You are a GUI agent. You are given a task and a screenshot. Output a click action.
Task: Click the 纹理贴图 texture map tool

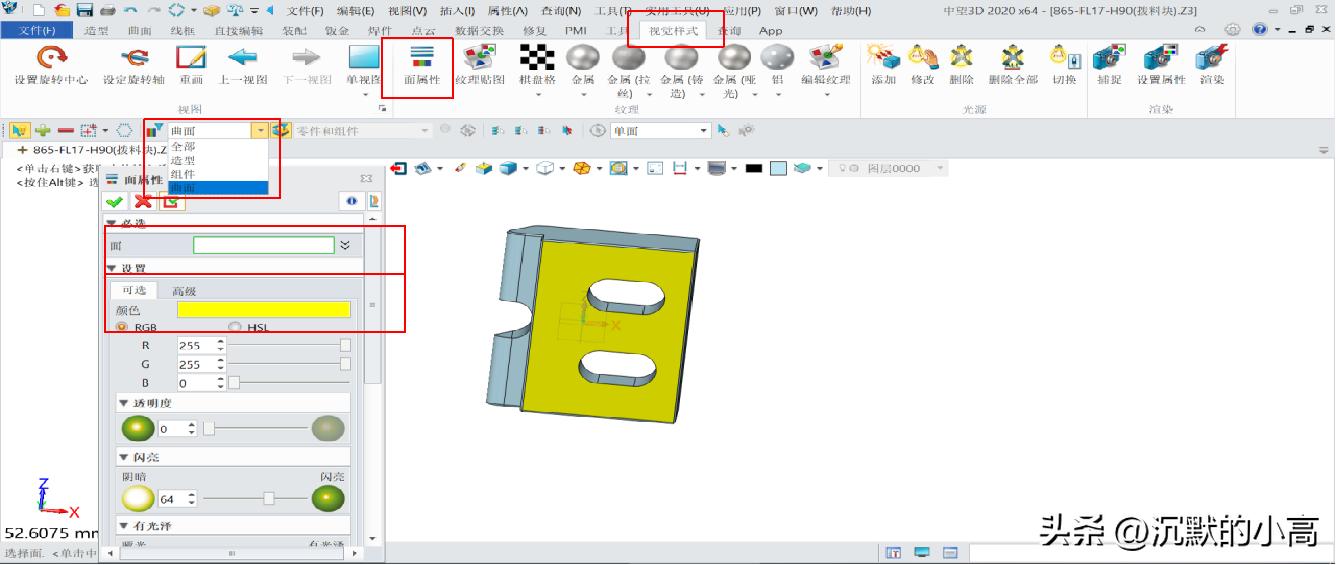(x=479, y=66)
